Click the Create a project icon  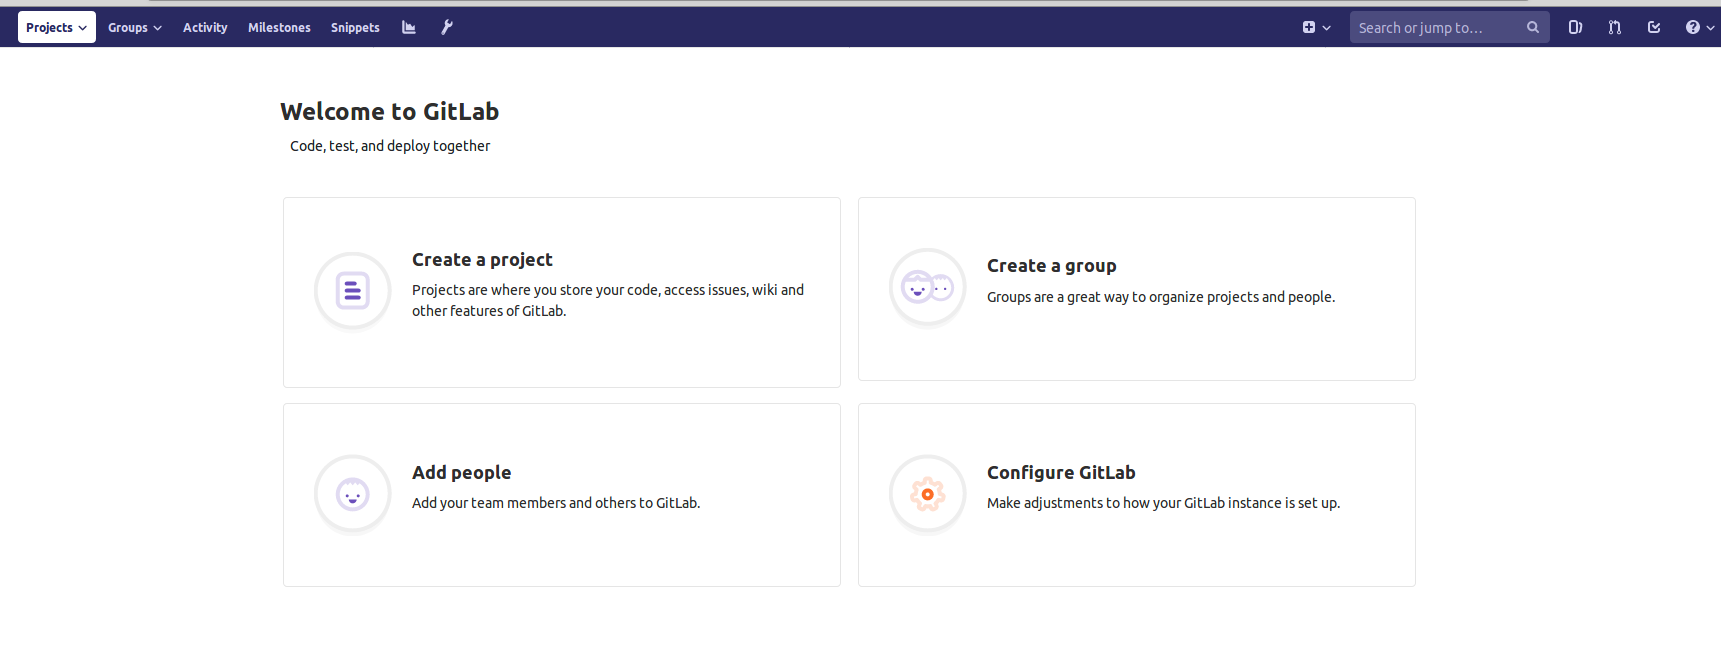352,290
